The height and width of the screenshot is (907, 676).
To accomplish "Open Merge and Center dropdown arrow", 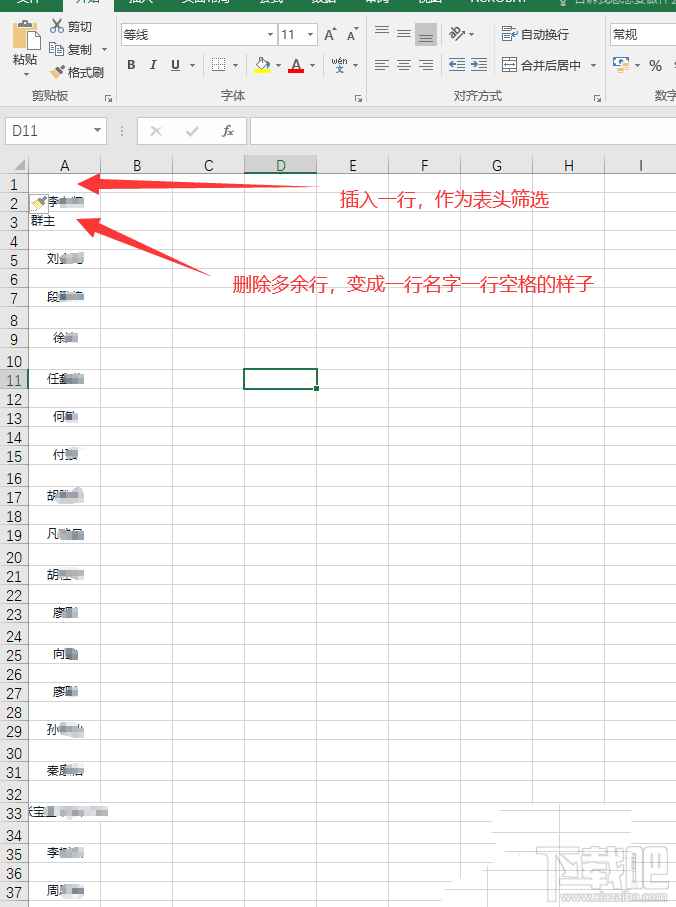I will [593, 65].
